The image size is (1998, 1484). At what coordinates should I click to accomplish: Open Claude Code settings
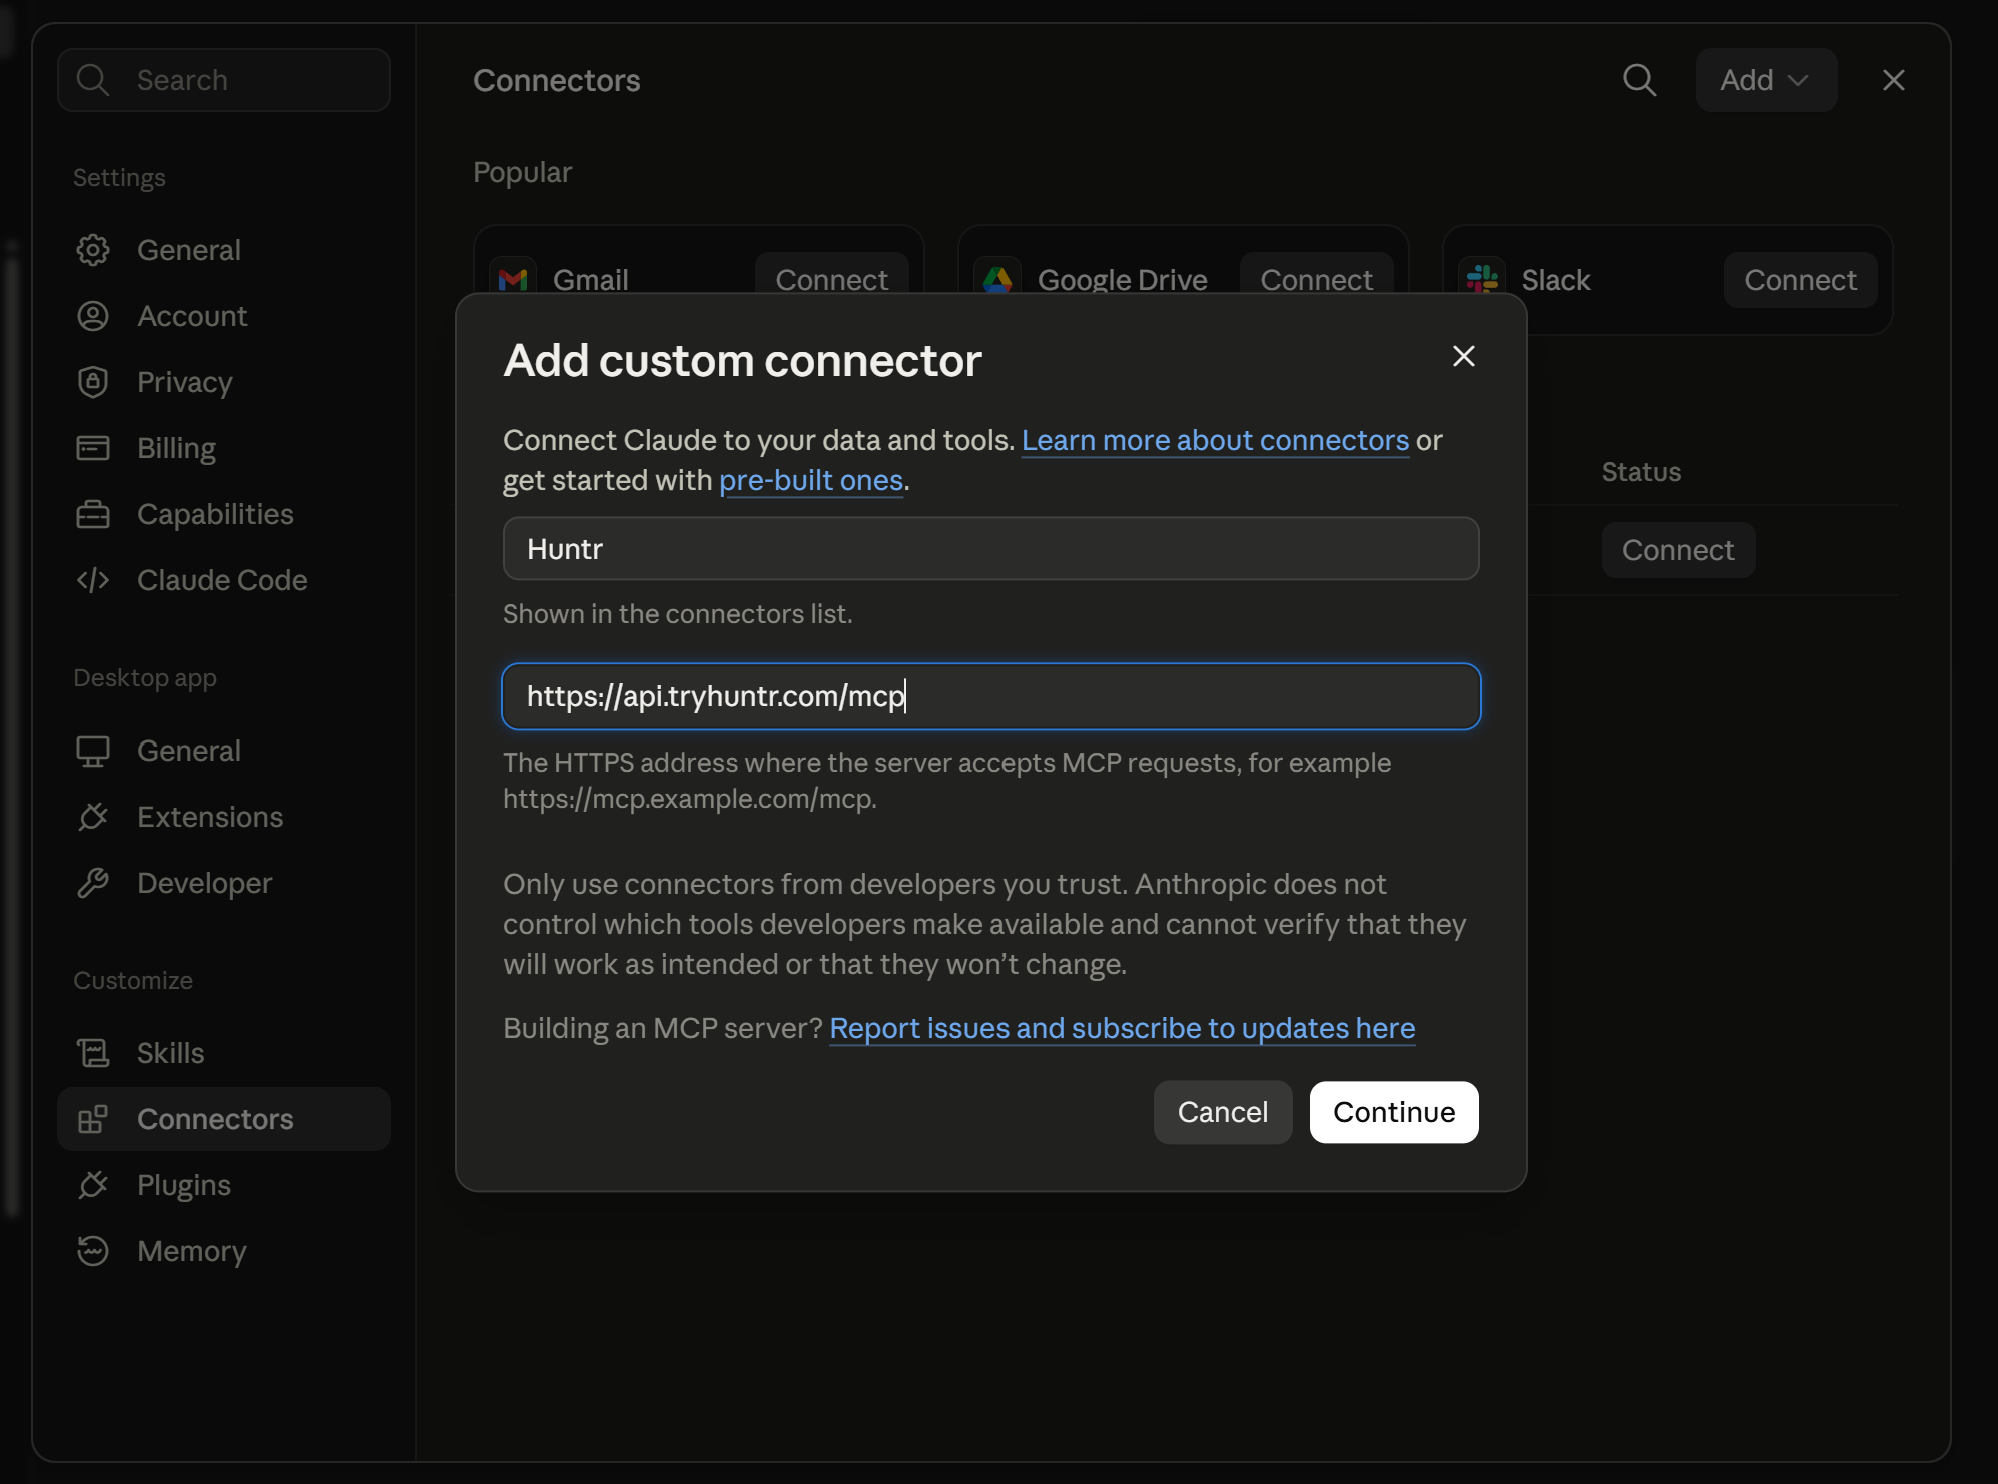[x=223, y=580]
